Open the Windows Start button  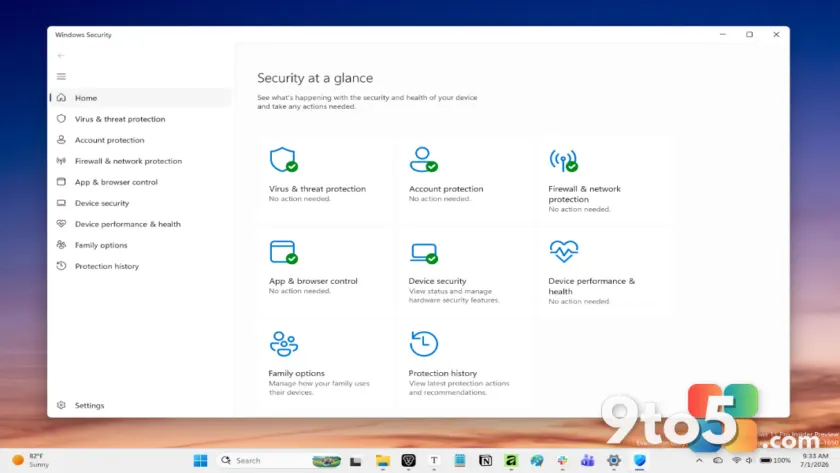point(200,460)
